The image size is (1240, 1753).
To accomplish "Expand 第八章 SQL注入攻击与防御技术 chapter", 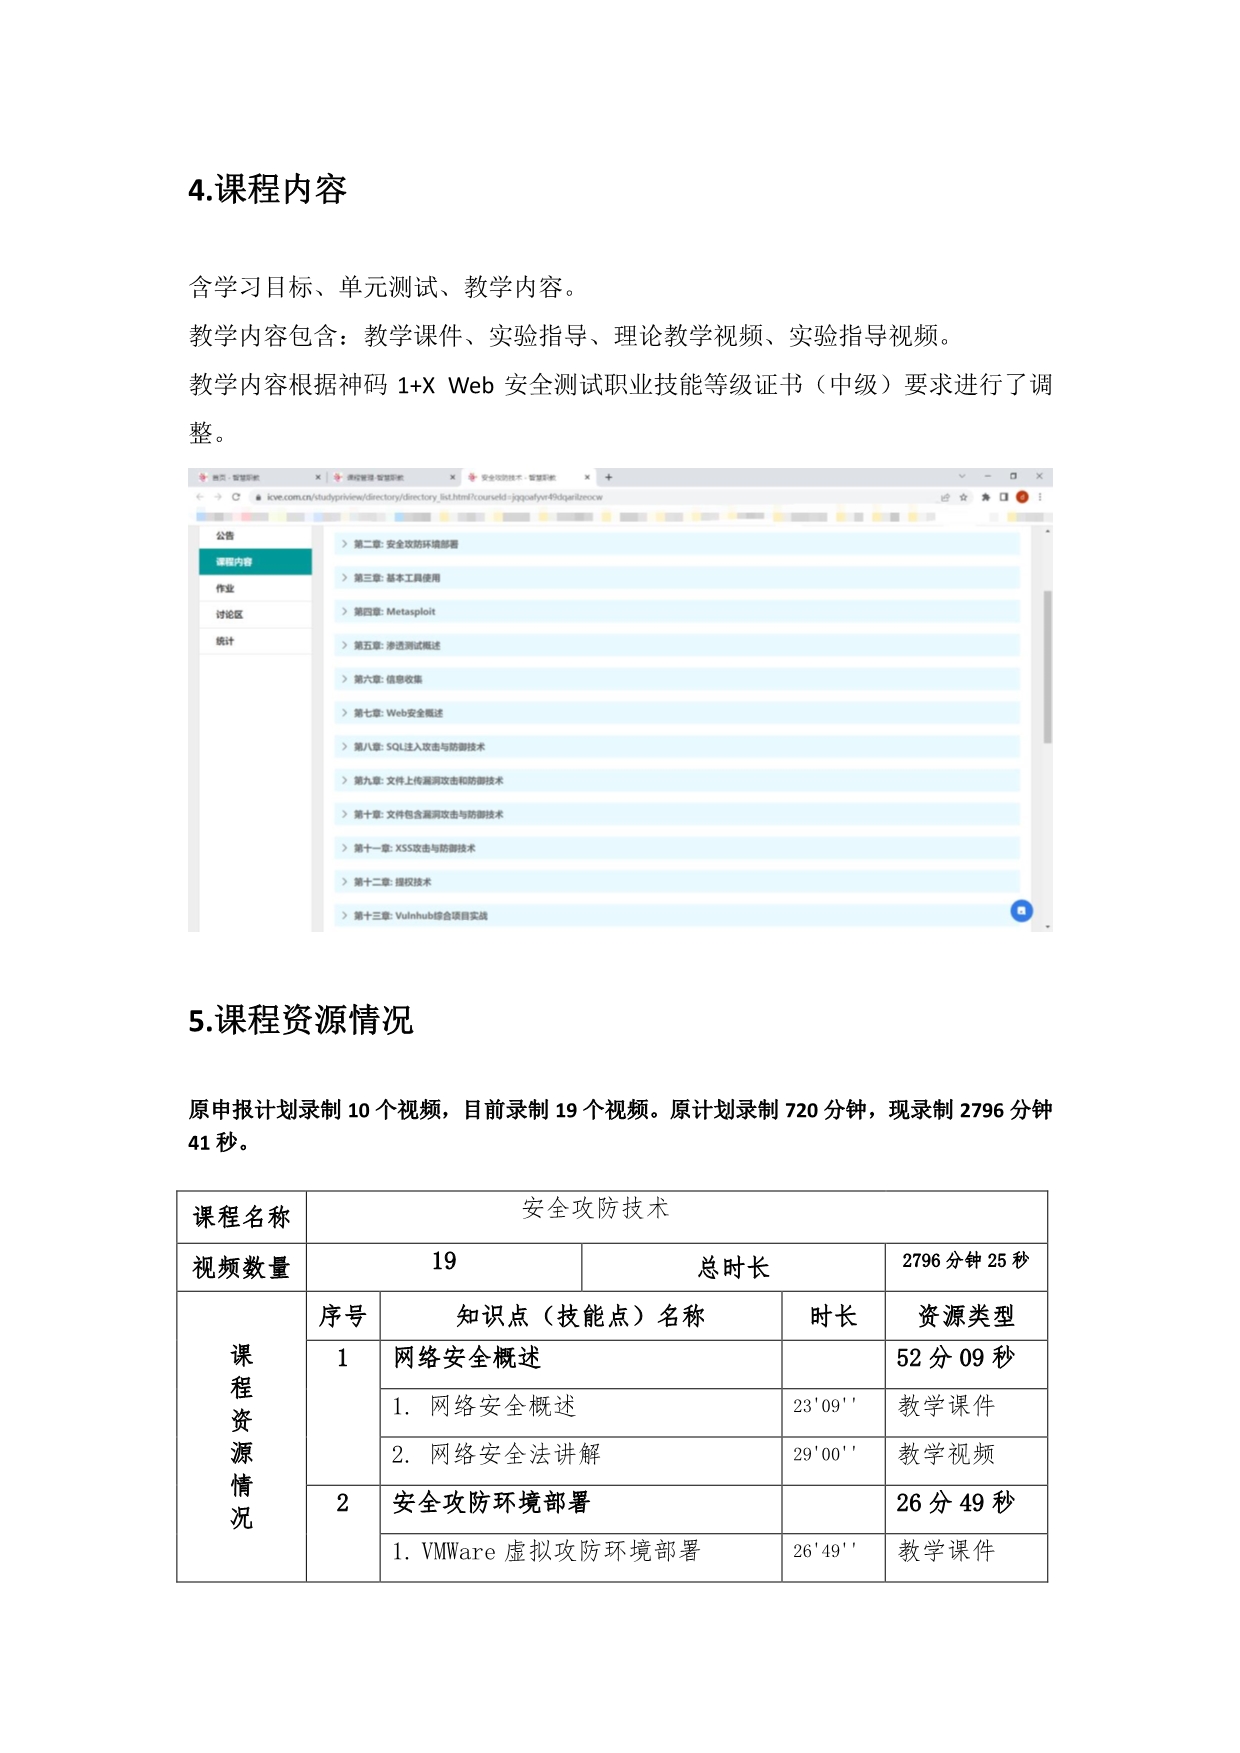I will click(418, 747).
